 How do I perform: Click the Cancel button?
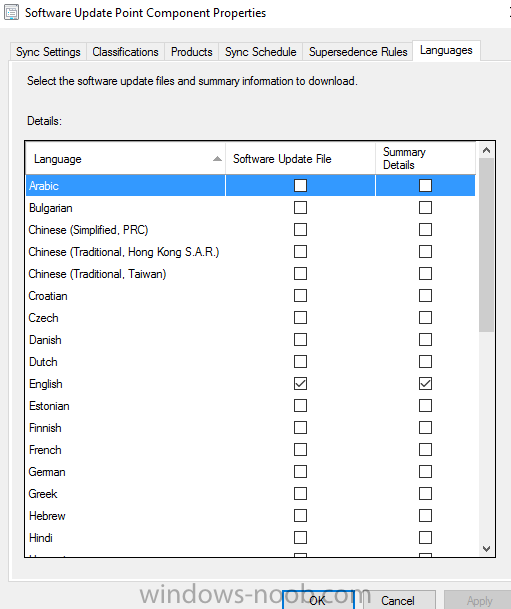tap(398, 600)
